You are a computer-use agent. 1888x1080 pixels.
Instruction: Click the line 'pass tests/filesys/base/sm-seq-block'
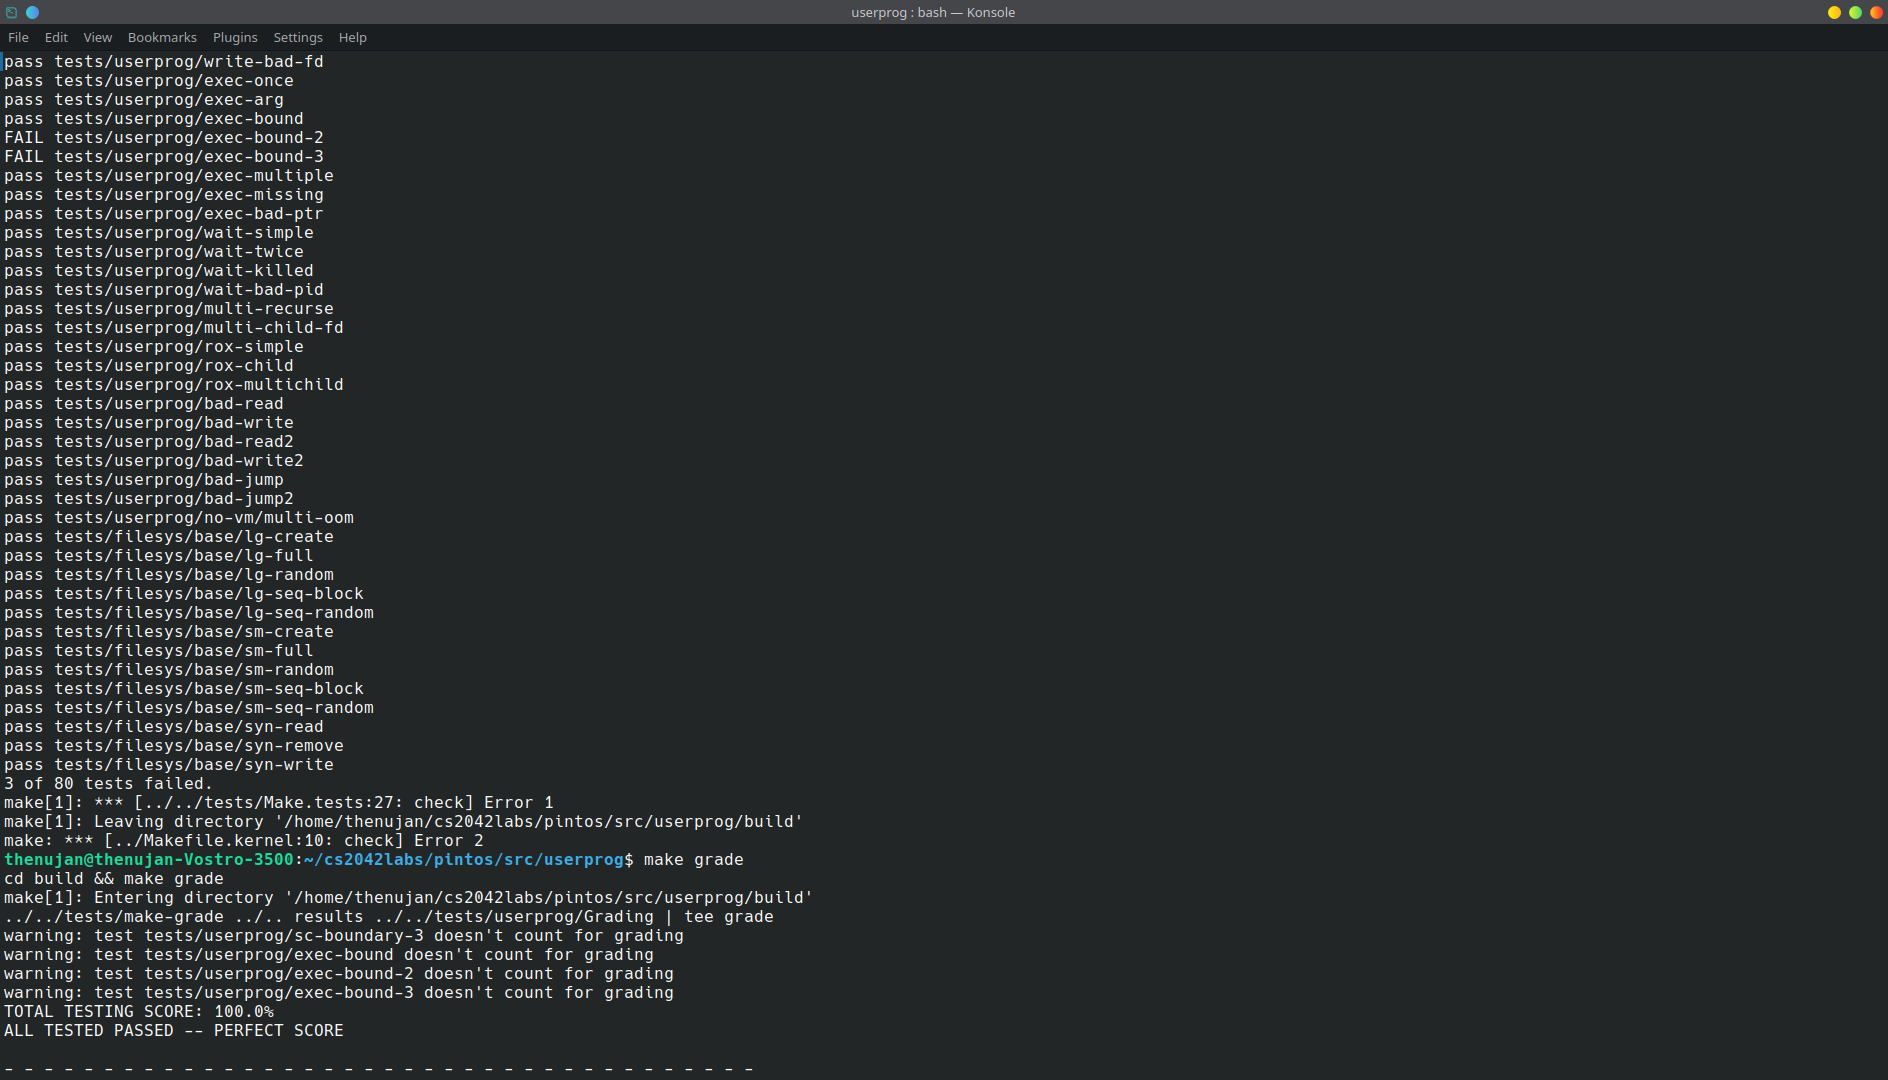[x=184, y=689]
